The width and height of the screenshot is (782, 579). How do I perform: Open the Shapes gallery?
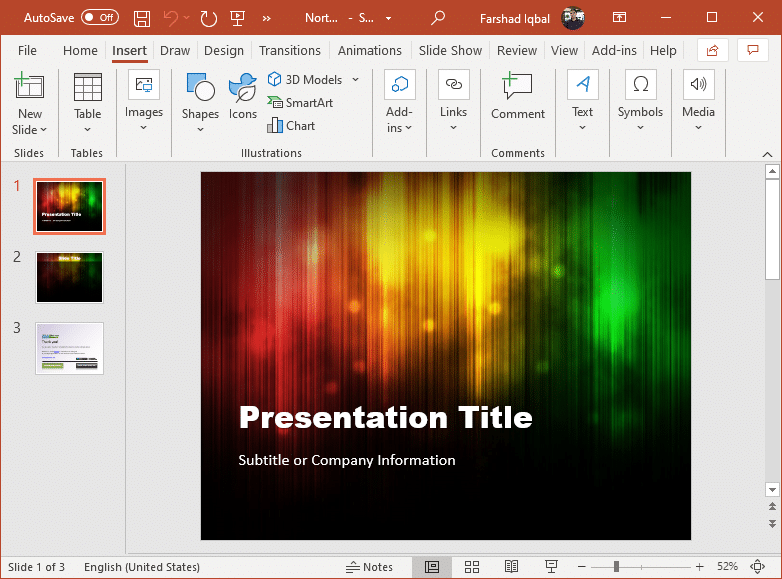pyautogui.click(x=200, y=103)
